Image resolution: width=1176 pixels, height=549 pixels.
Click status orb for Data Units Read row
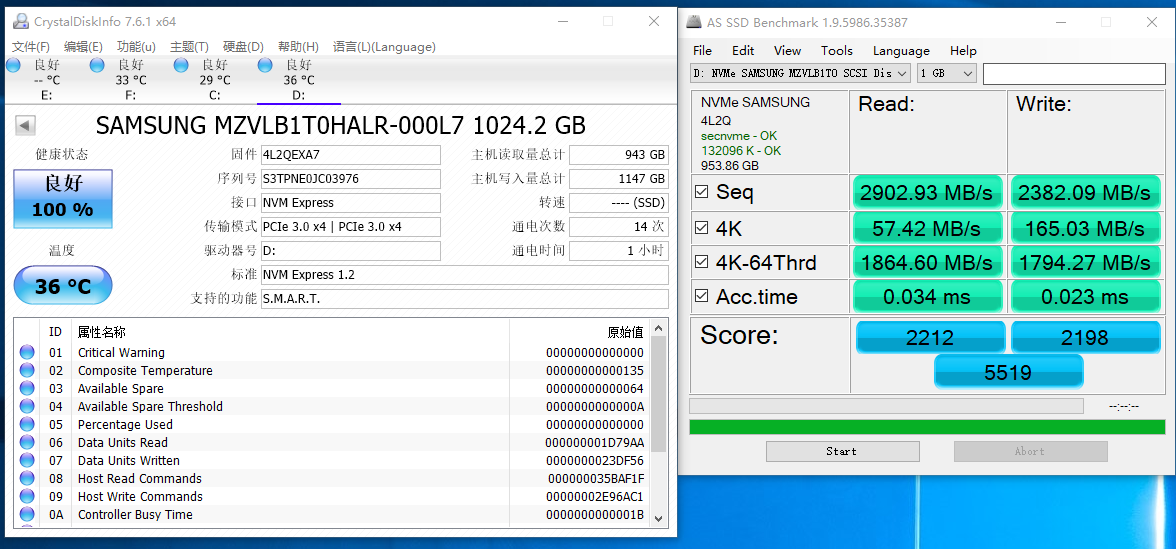[x=27, y=442]
